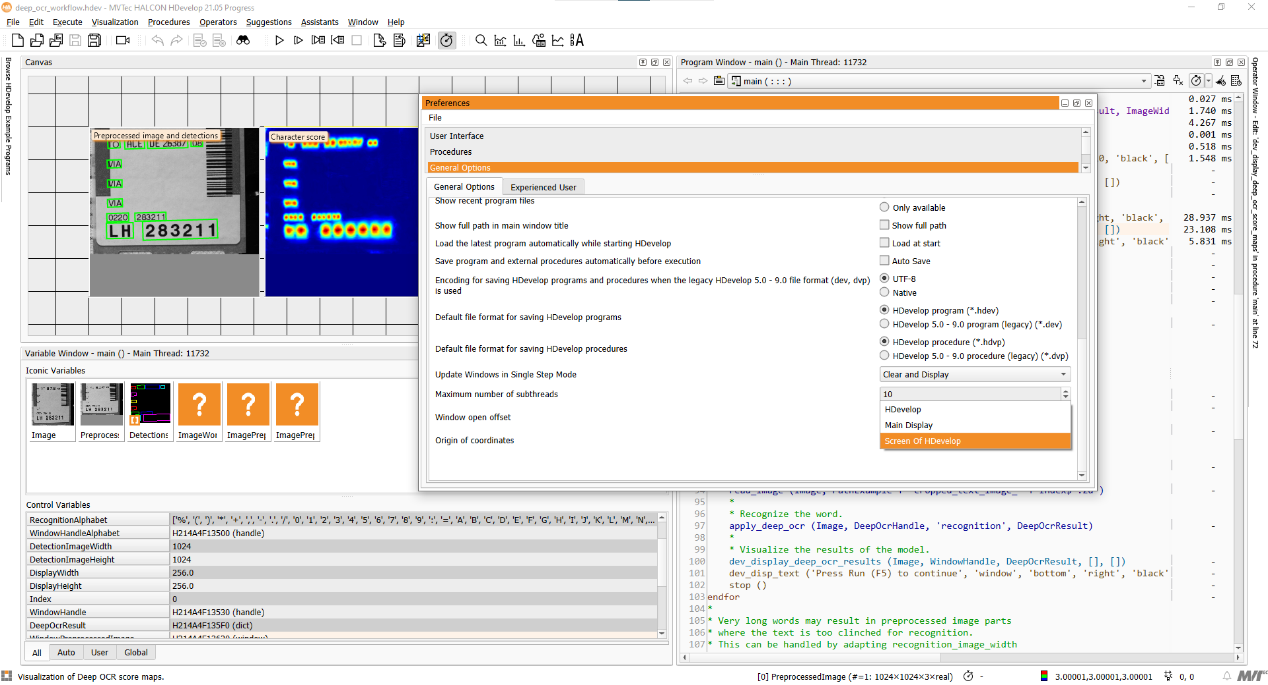Screen dimensions: 1268x685
Task: Select the UTF-8 encoding radio button
Action: pos(884,278)
